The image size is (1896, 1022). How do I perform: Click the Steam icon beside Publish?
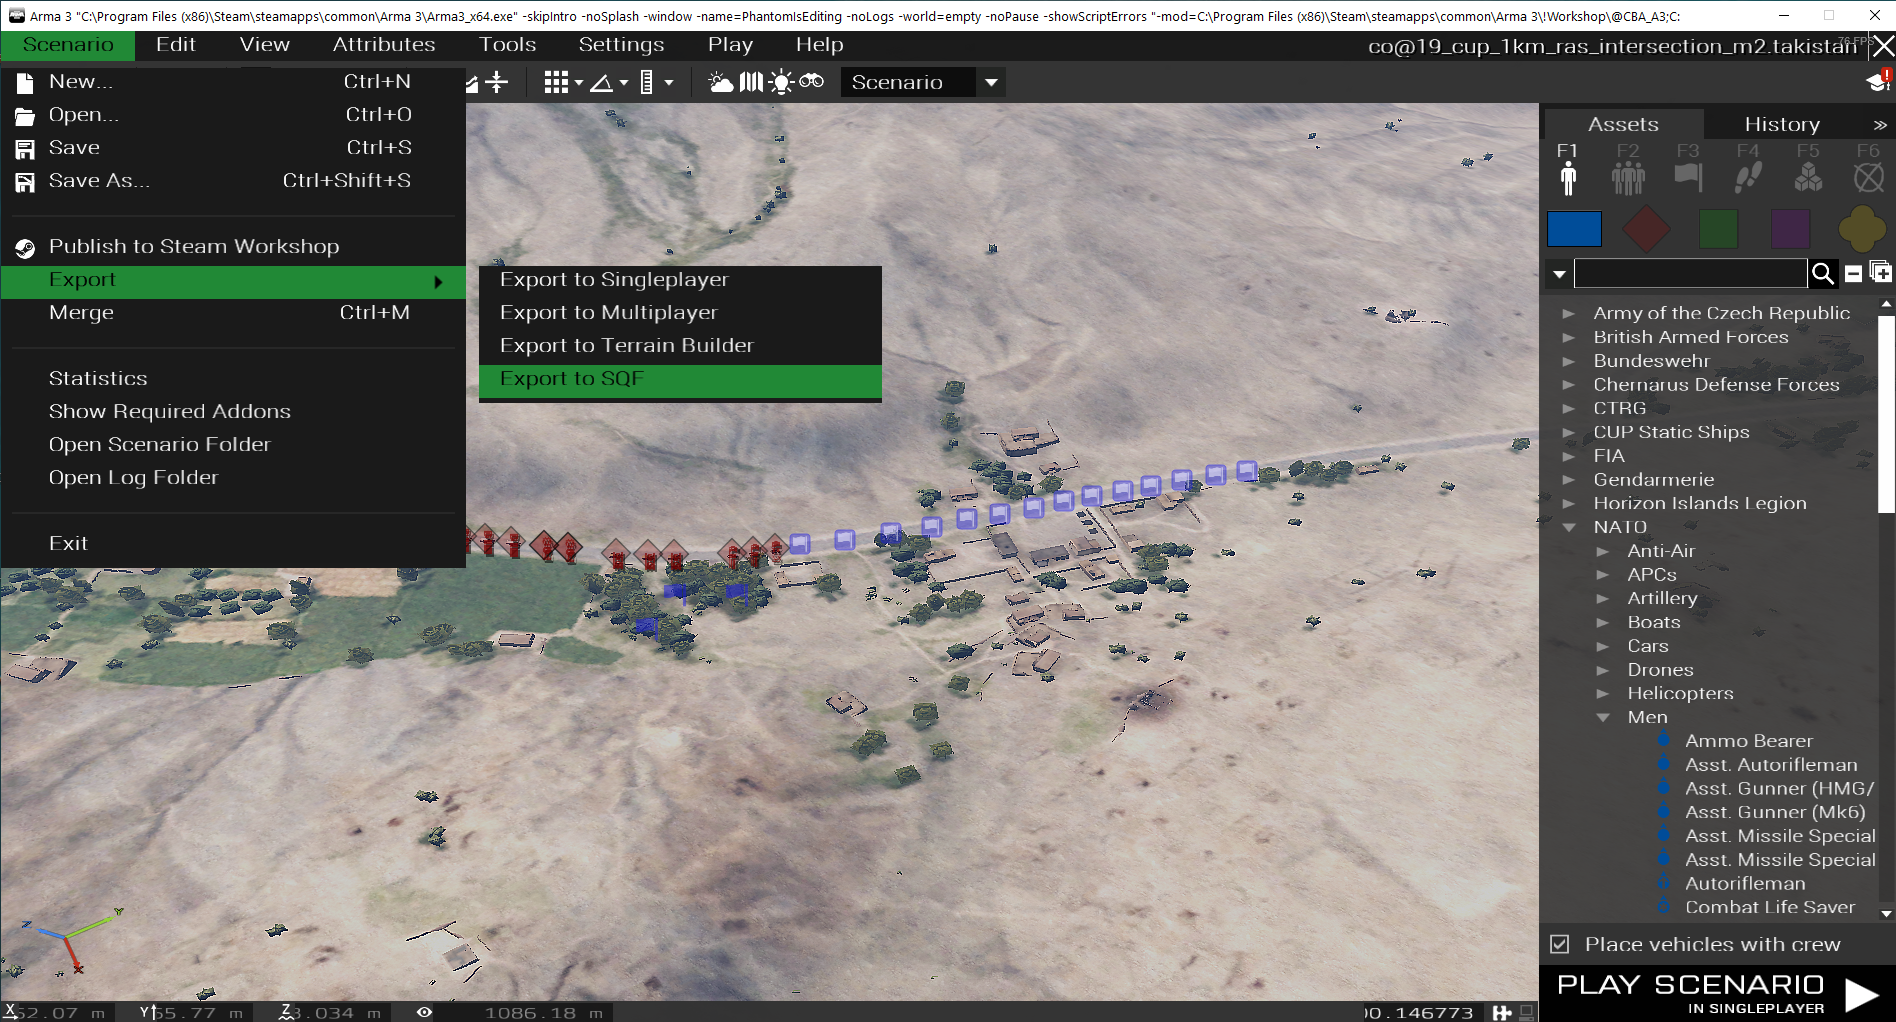(25, 247)
